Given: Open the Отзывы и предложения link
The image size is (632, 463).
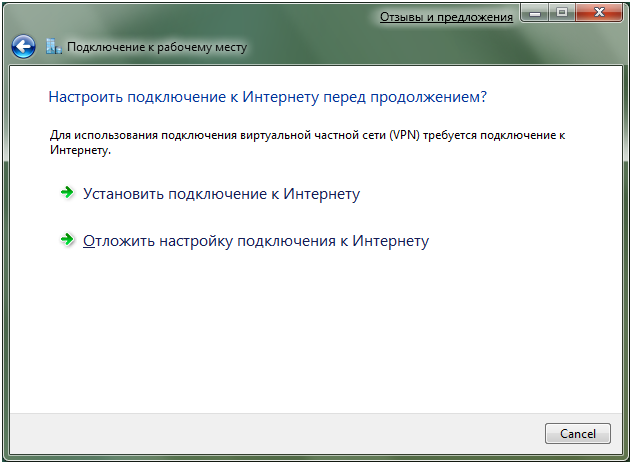Looking at the screenshot, I should coord(446,17).
